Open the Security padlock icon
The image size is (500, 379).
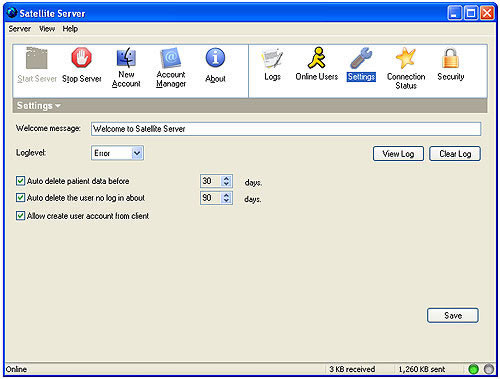click(x=450, y=58)
